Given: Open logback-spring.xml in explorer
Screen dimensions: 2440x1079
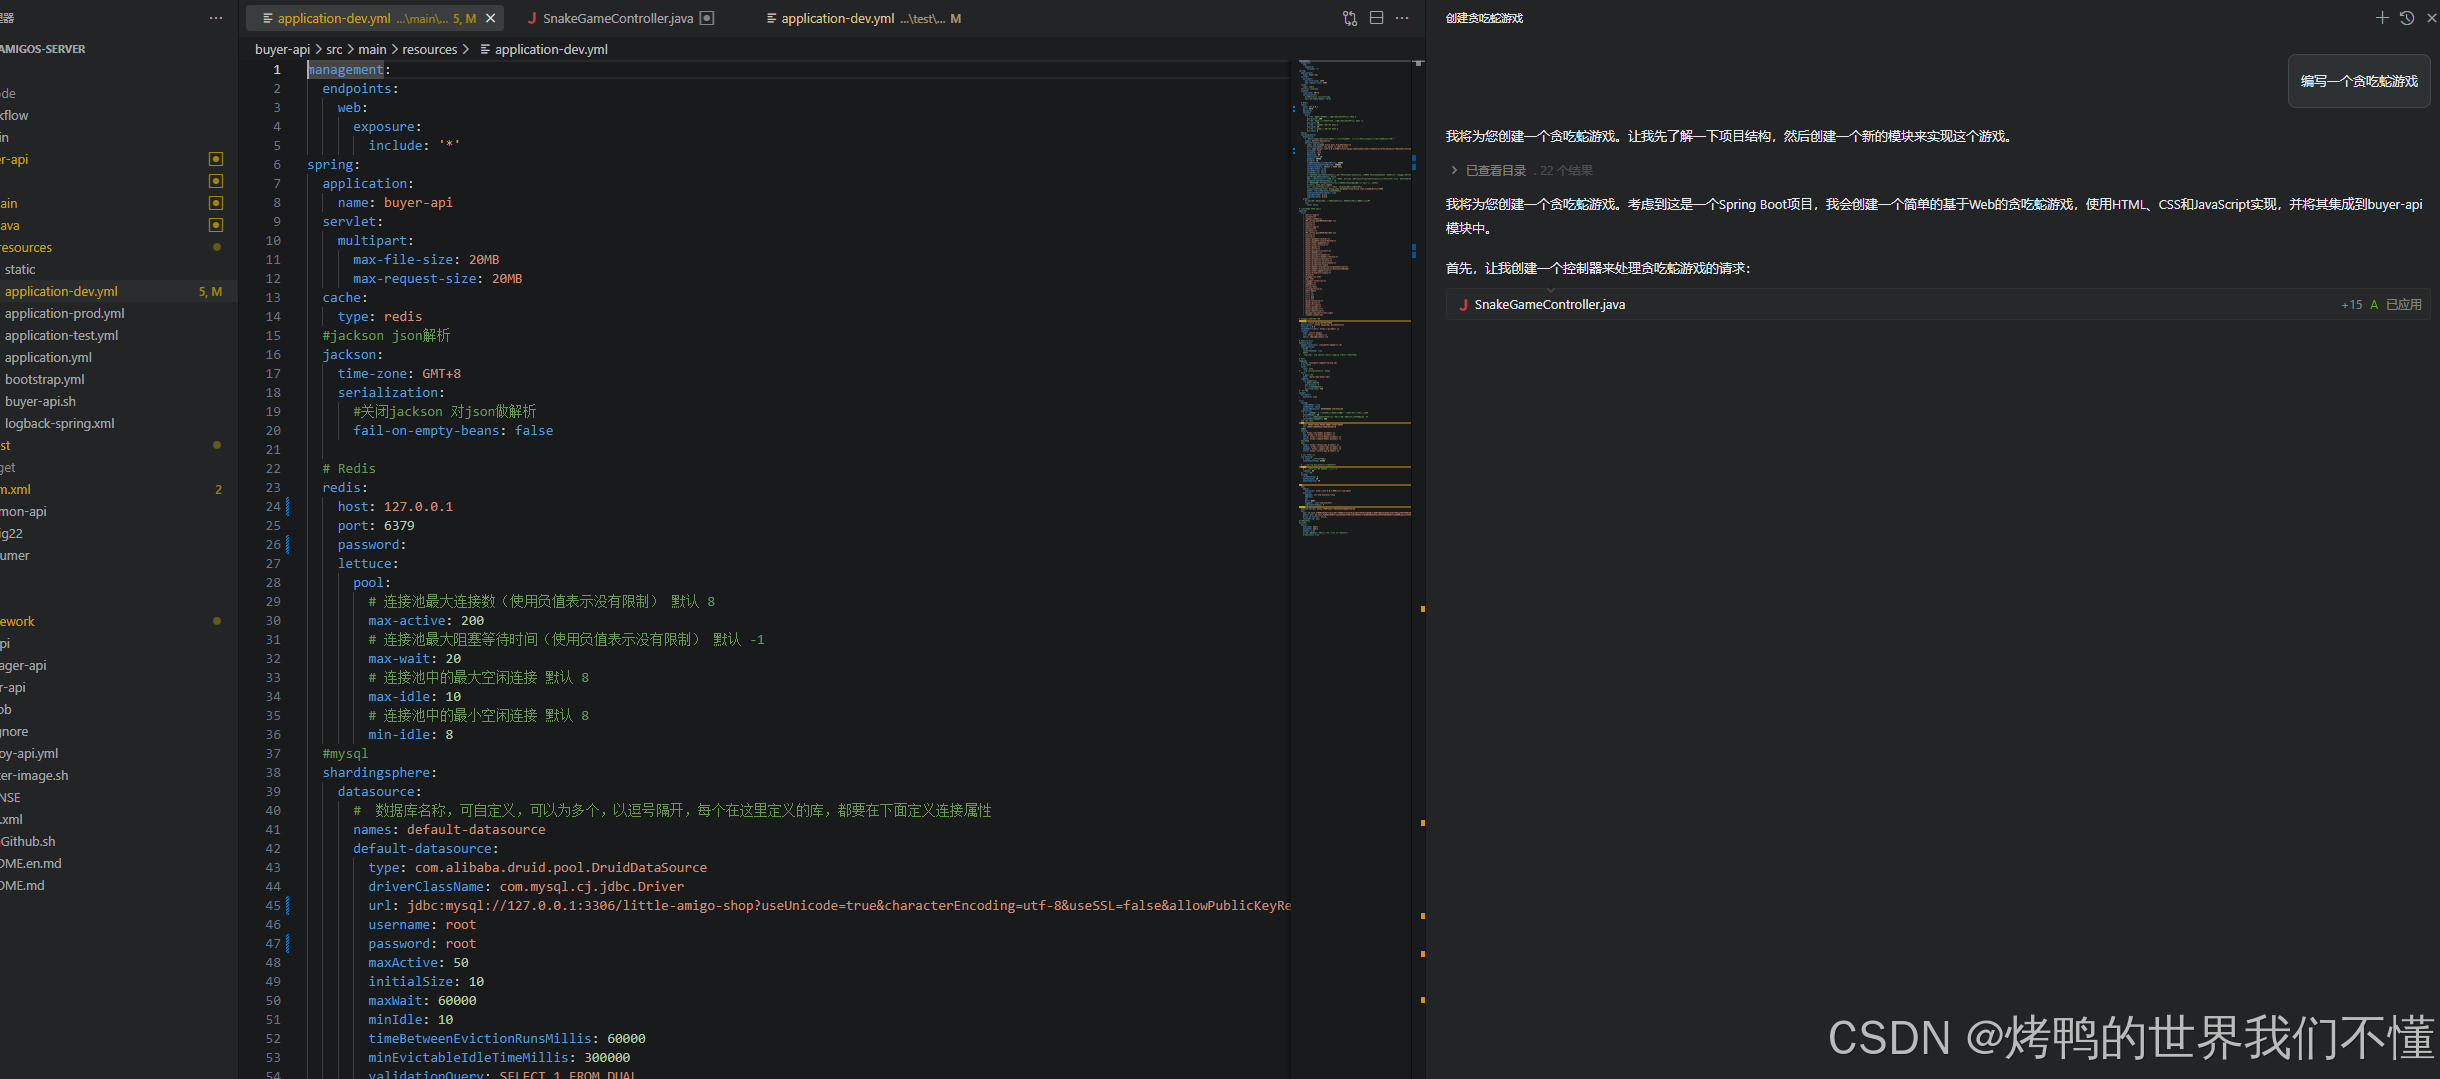Looking at the screenshot, I should [x=60, y=423].
